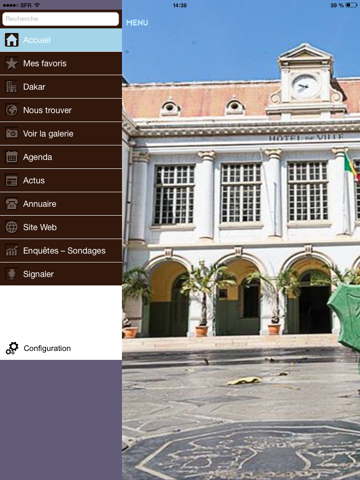Open the Actus menu entry

(61, 180)
